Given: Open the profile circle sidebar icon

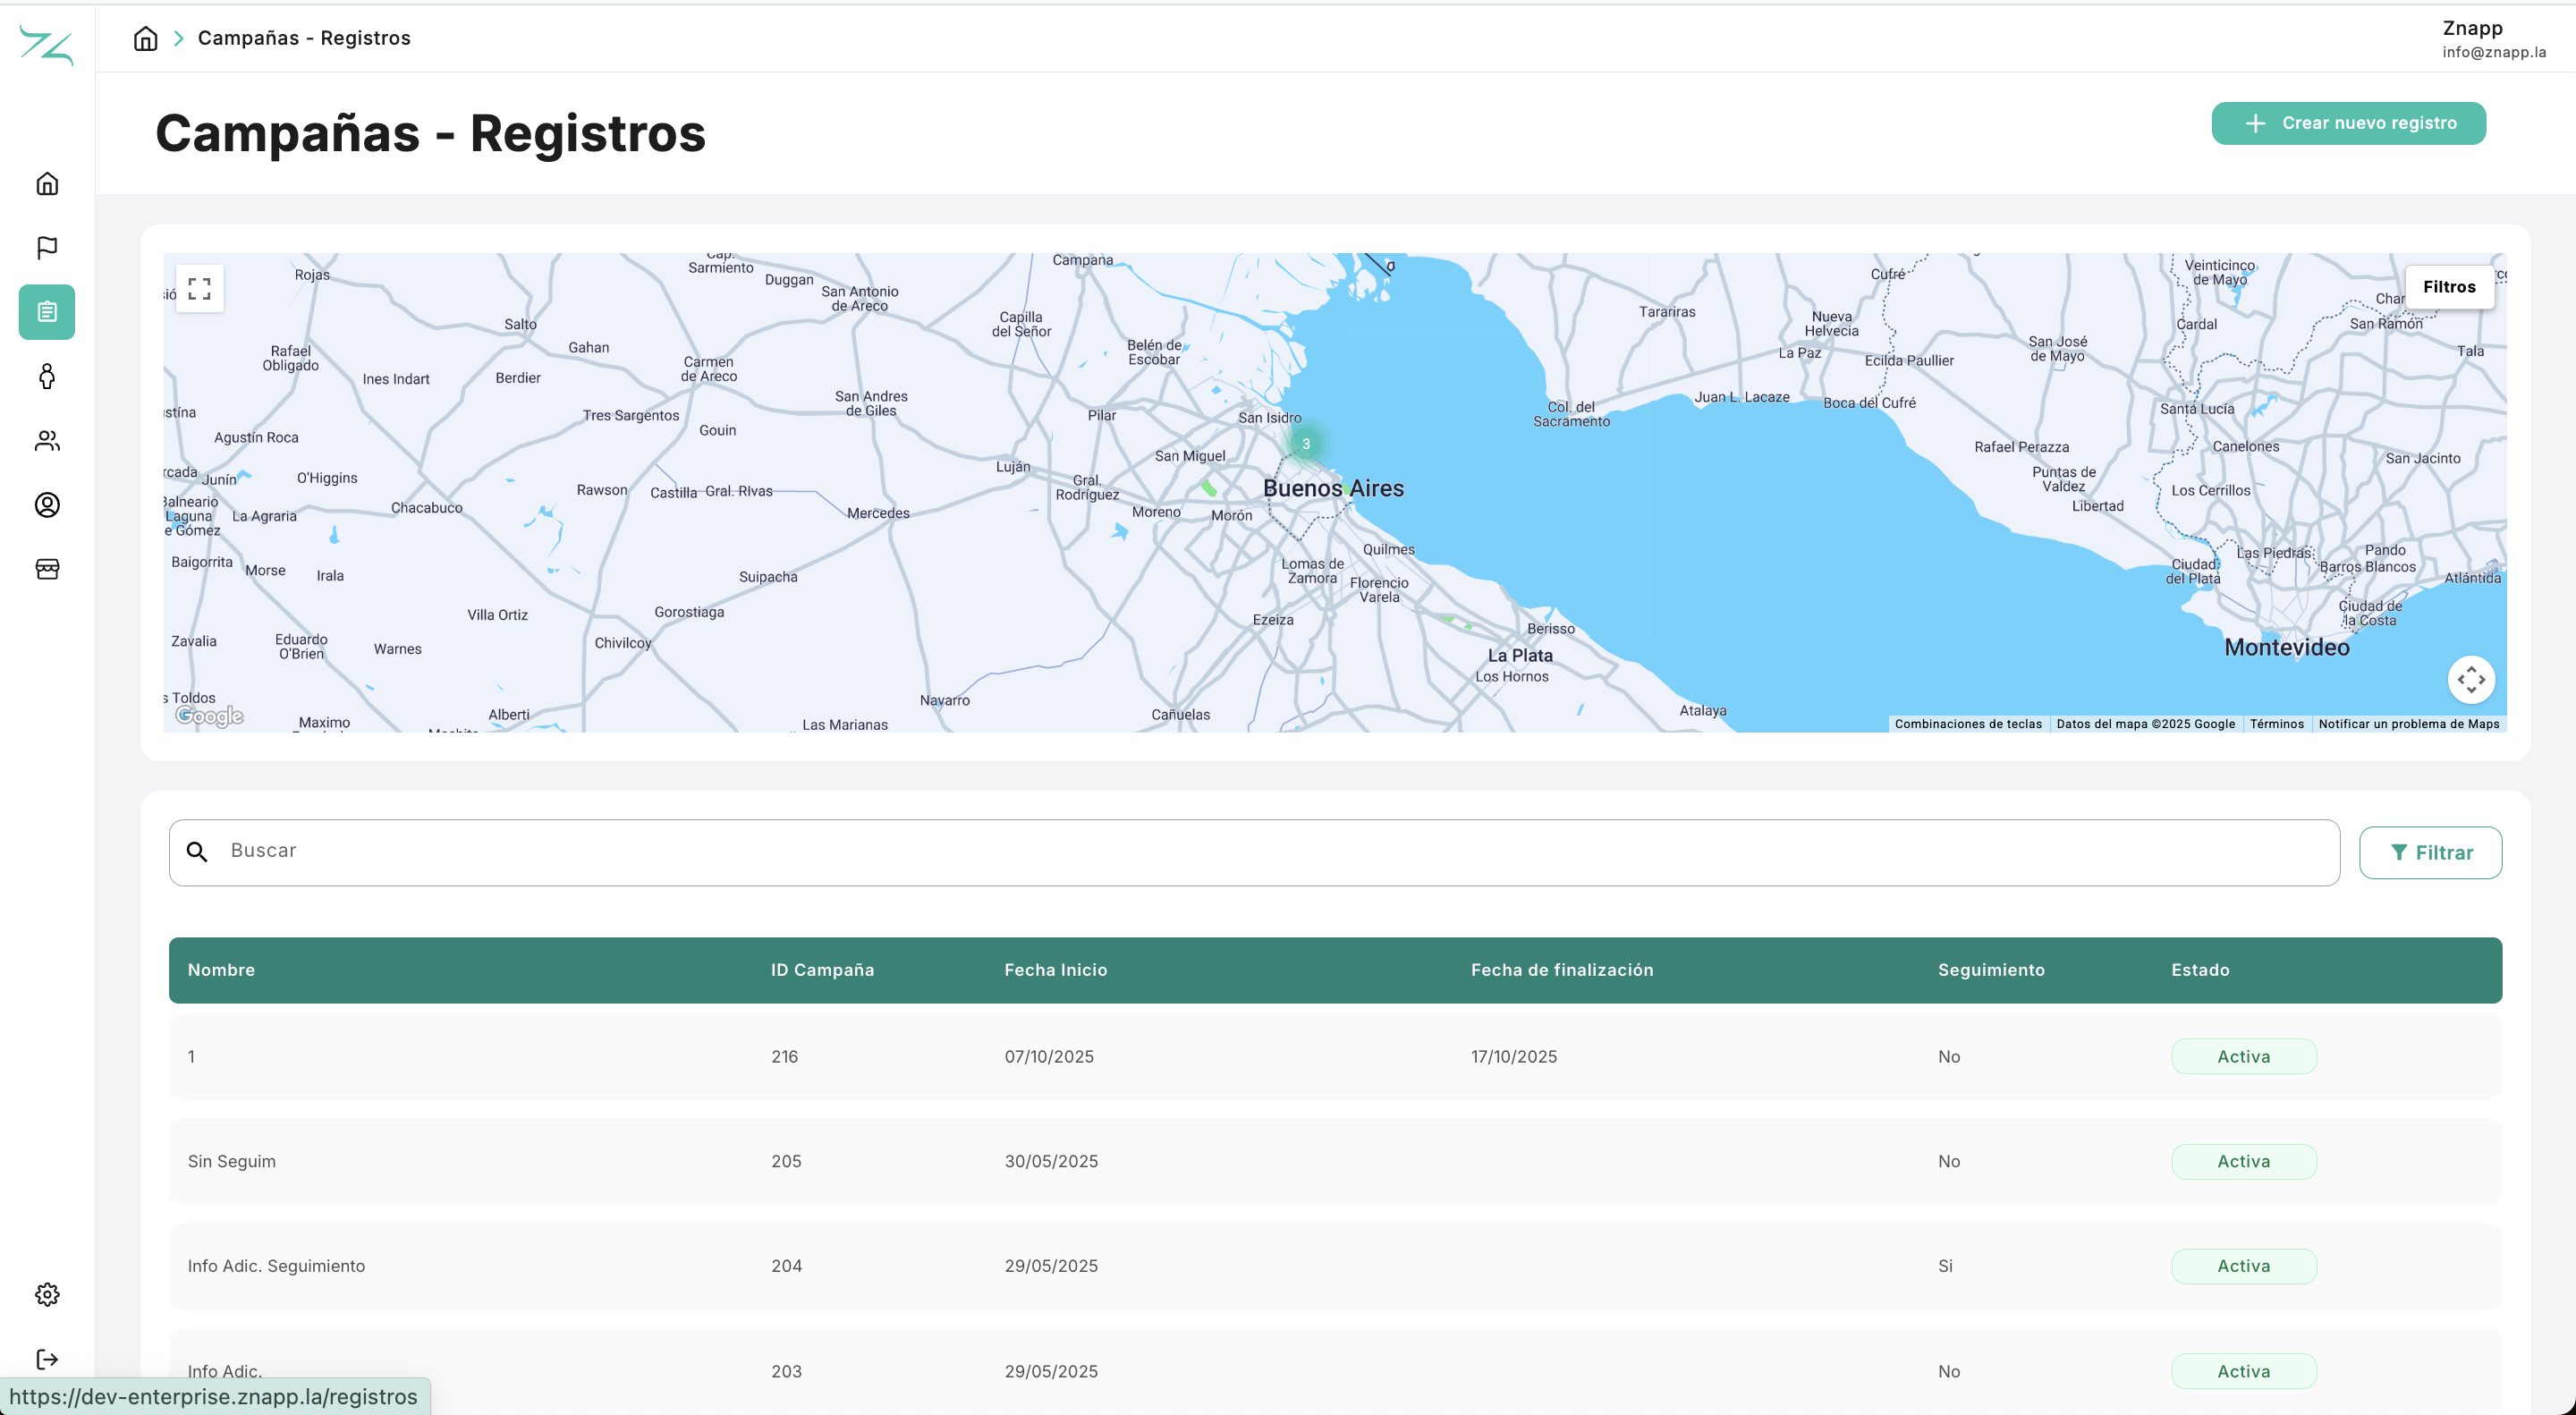Looking at the screenshot, I should pos(47,505).
